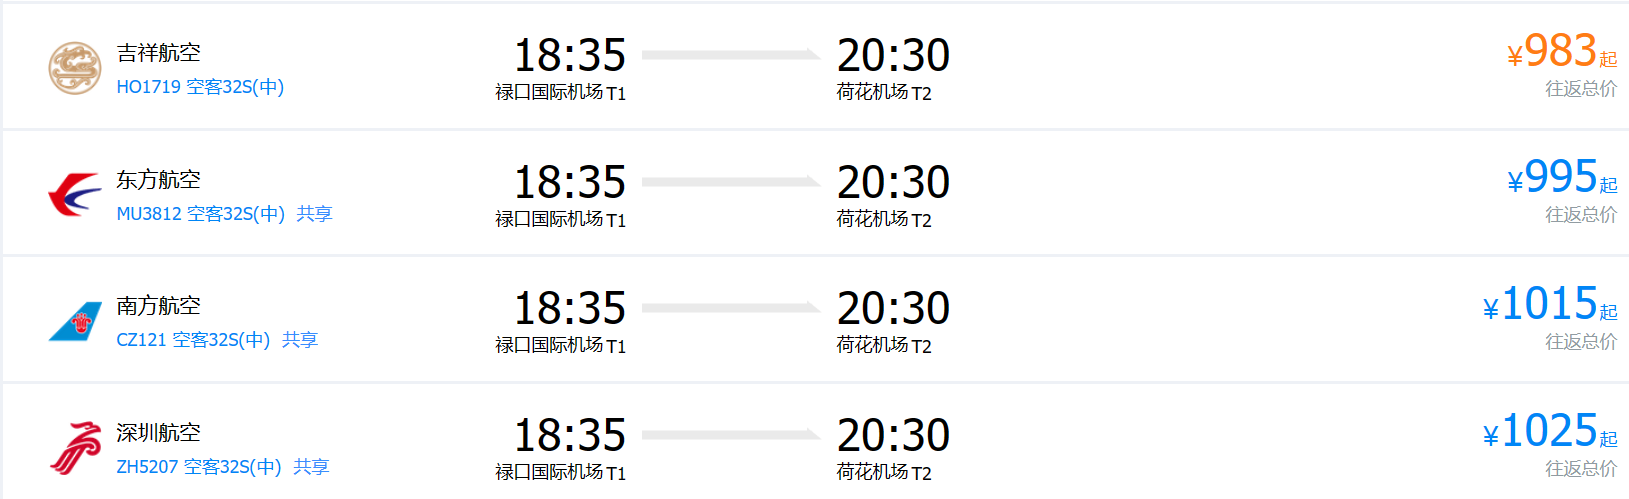This screenshot has width=1629, height=499.
Task: Click the 东方航空 airline name
Action: coord(158,180)
